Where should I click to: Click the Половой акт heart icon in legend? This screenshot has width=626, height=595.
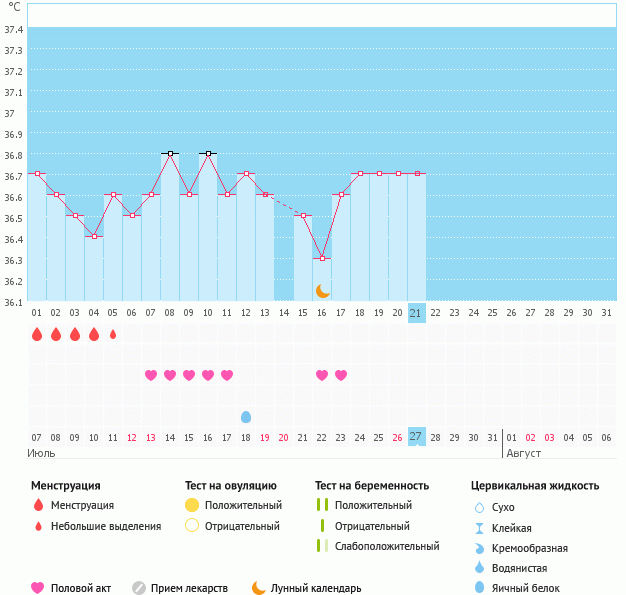pyautogui.click(x=38, y=588)
